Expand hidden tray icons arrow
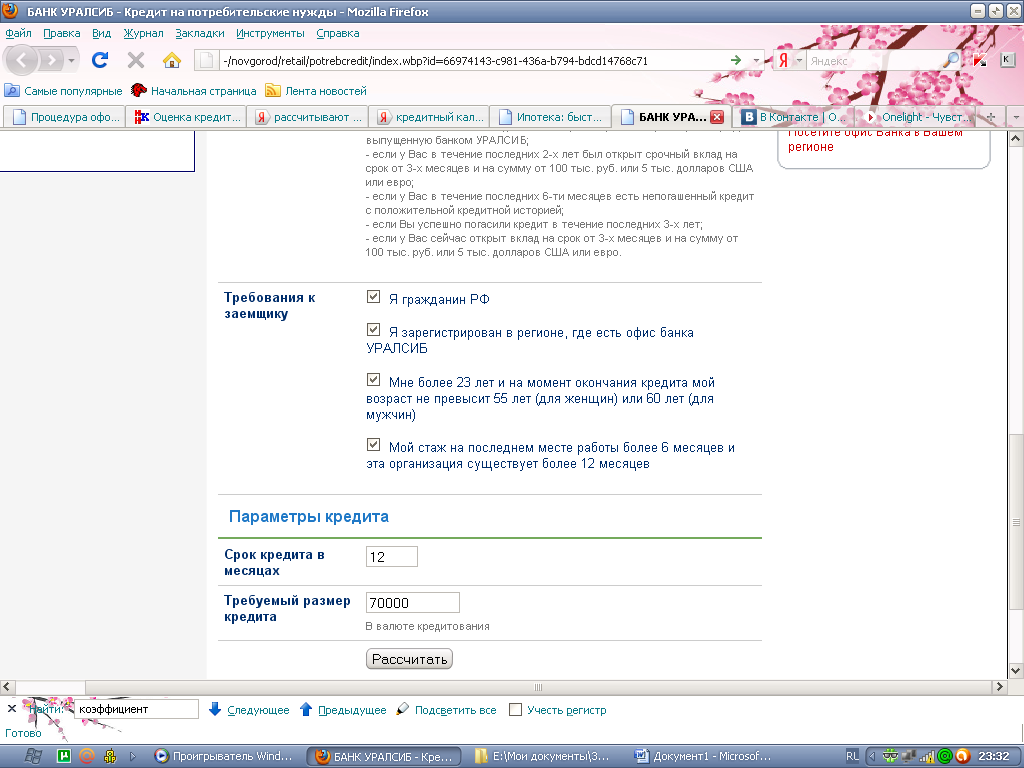This screenshot has width=1024, height=768. (871, 756)
